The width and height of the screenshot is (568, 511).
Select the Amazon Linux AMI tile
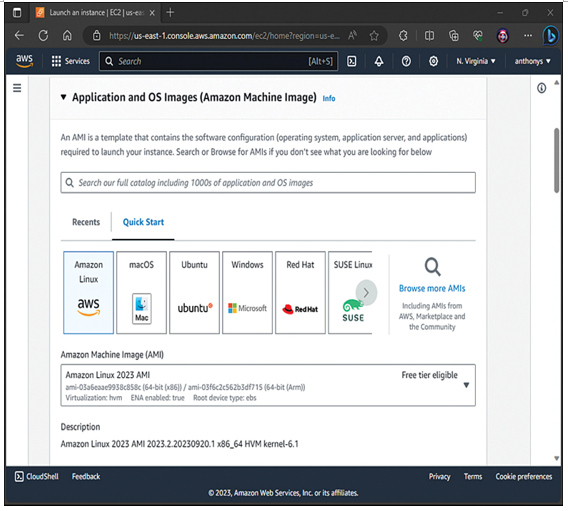pyautogui.click(x=88, y=292)
